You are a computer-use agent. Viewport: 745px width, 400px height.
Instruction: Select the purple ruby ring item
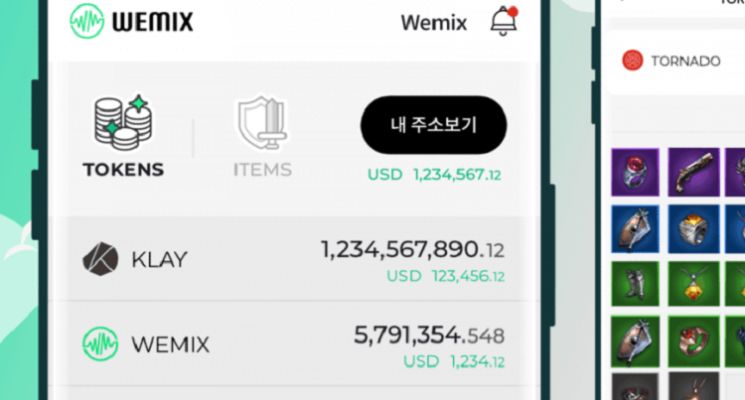(635, 172)
